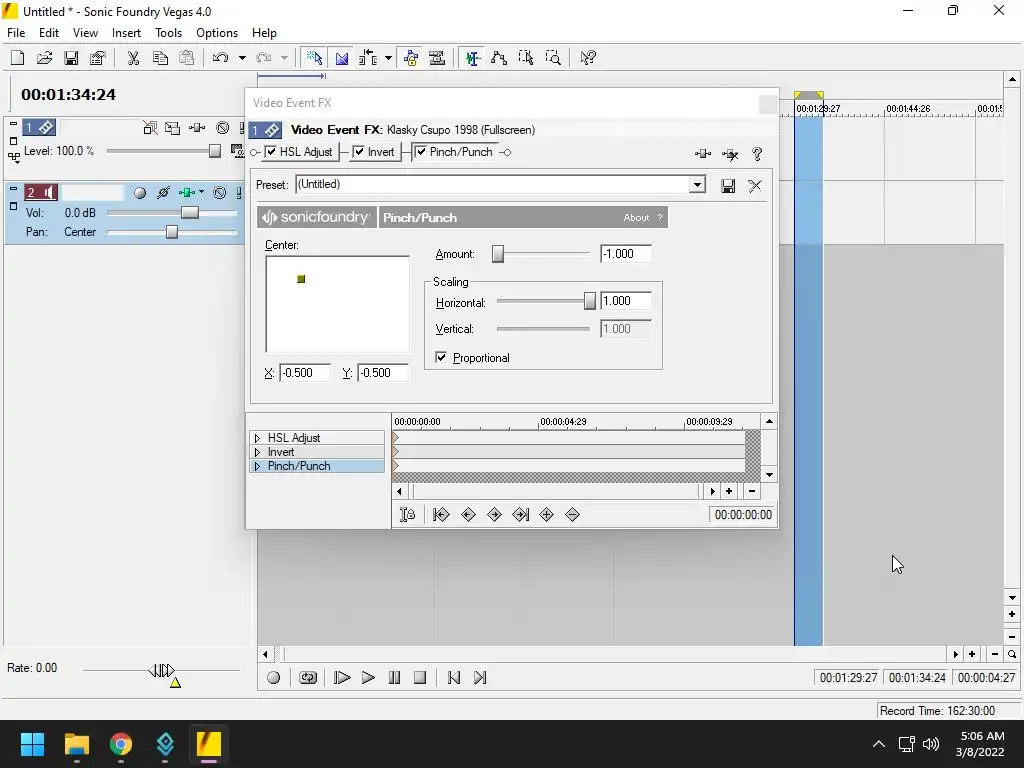Viewport: 1024px width, 768px height.
Task: Create a new project with toolbar icon
Action: pos(18,58)
